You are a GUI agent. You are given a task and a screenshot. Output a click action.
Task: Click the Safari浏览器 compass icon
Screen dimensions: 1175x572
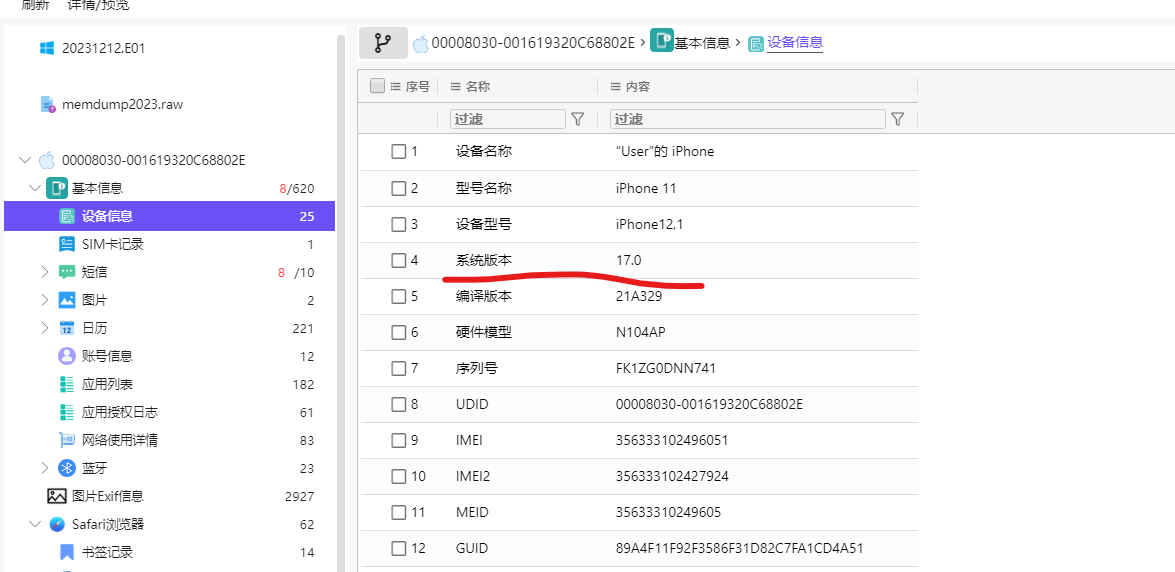57,525
